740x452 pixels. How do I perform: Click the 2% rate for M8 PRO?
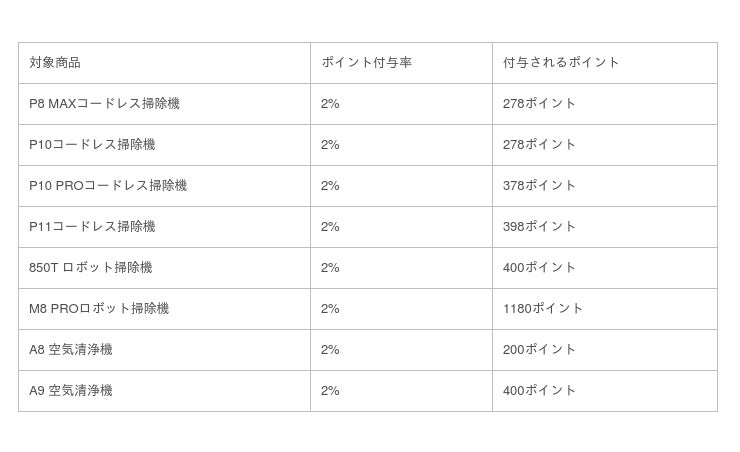tap(330, 308)
